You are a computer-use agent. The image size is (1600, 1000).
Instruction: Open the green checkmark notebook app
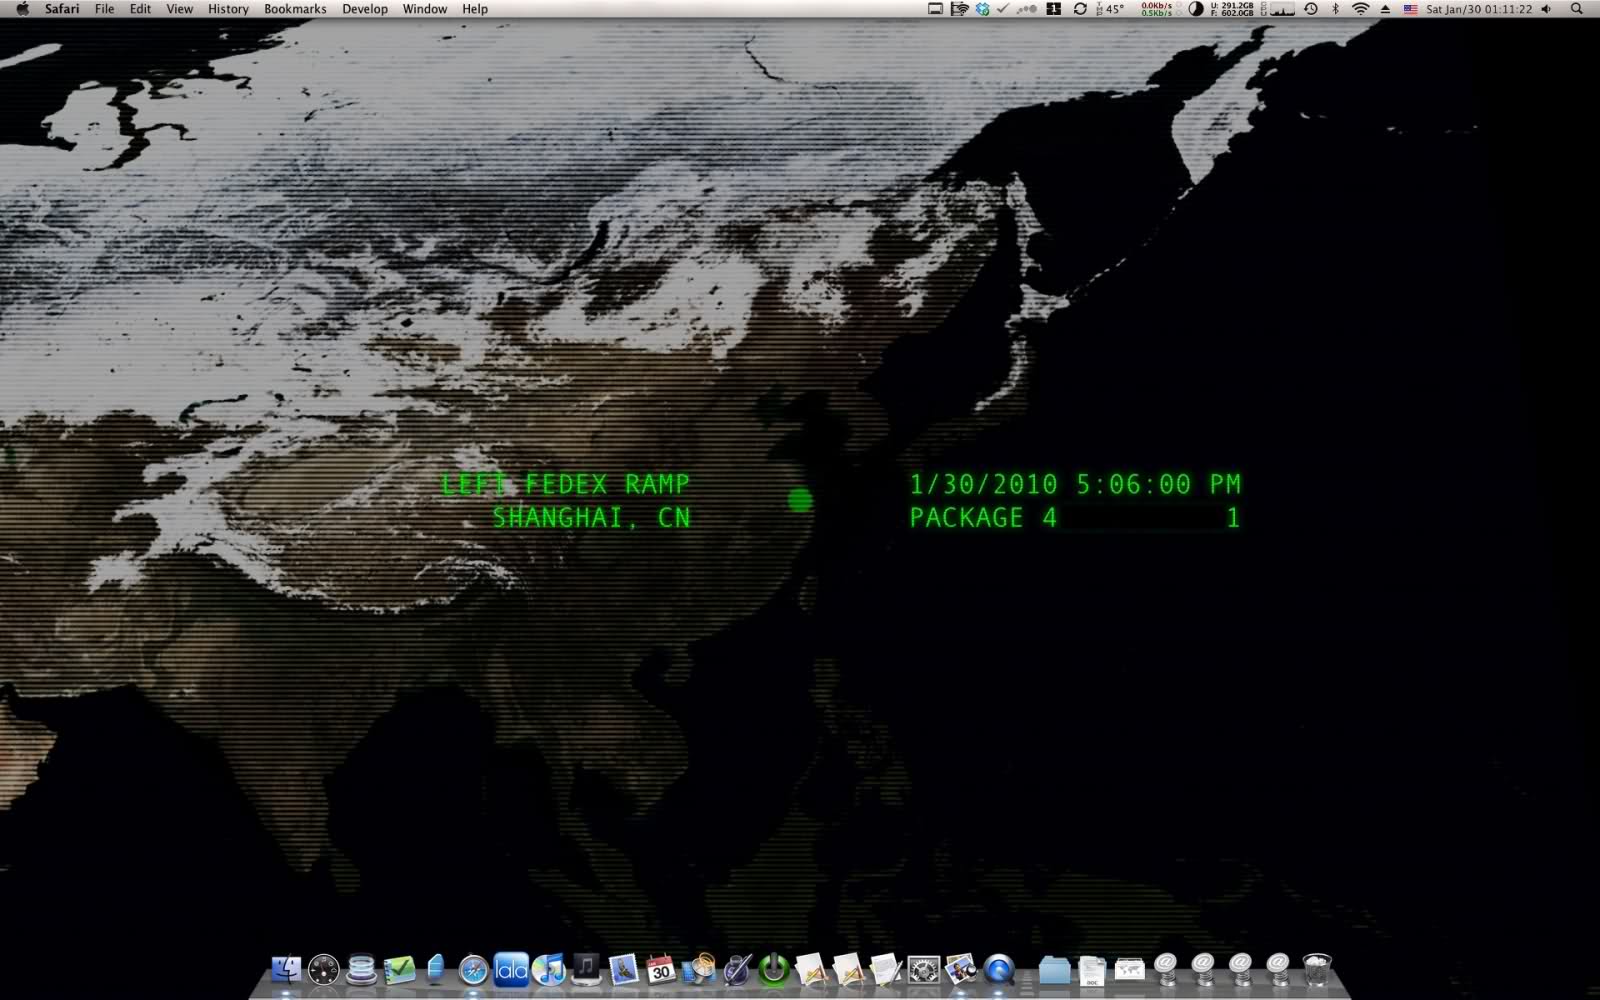point(399,969)
